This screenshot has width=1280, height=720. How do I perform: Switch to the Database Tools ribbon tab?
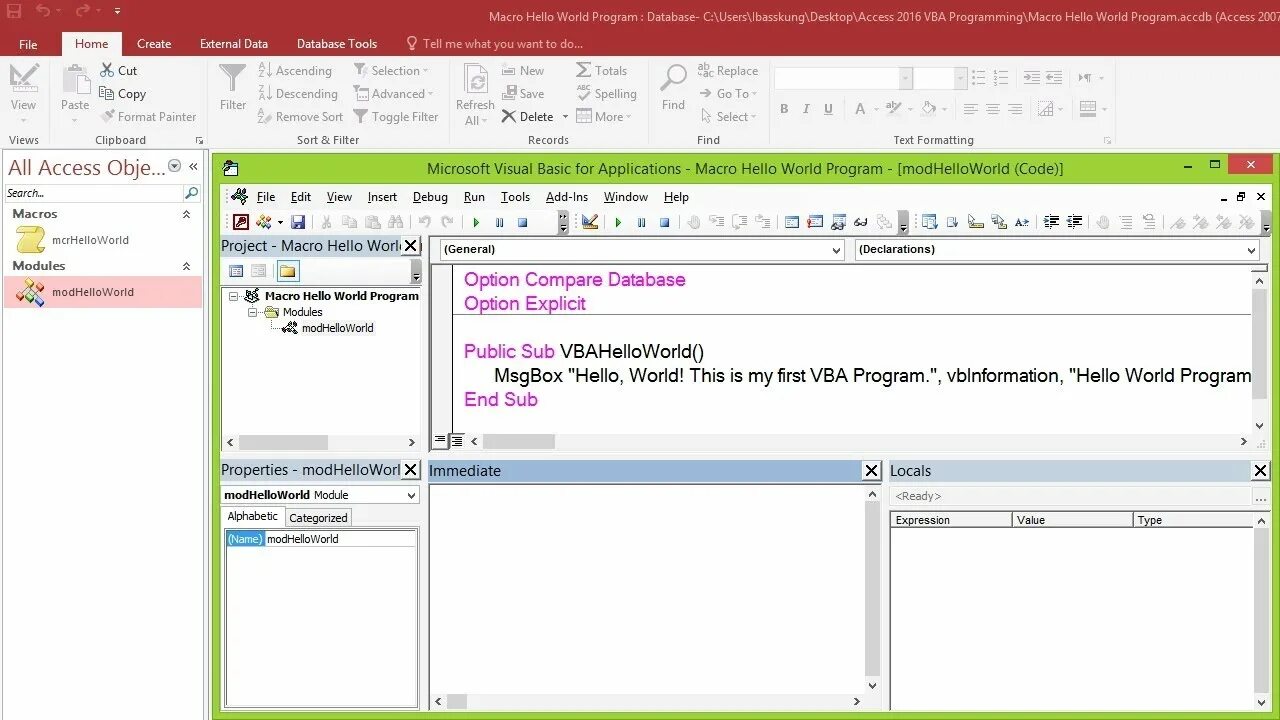(x=337, y=43)
